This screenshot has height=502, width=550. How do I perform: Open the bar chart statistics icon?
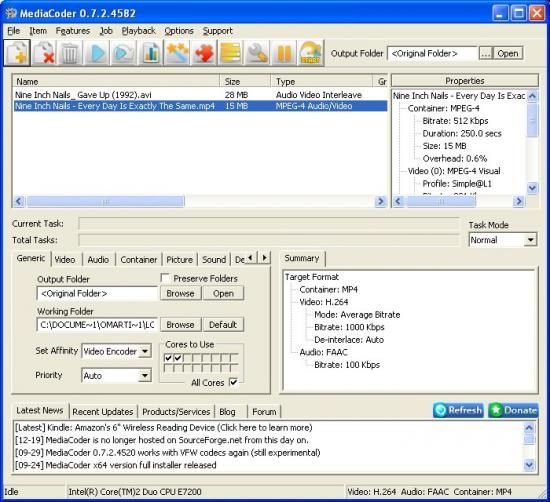coord(150,53)
